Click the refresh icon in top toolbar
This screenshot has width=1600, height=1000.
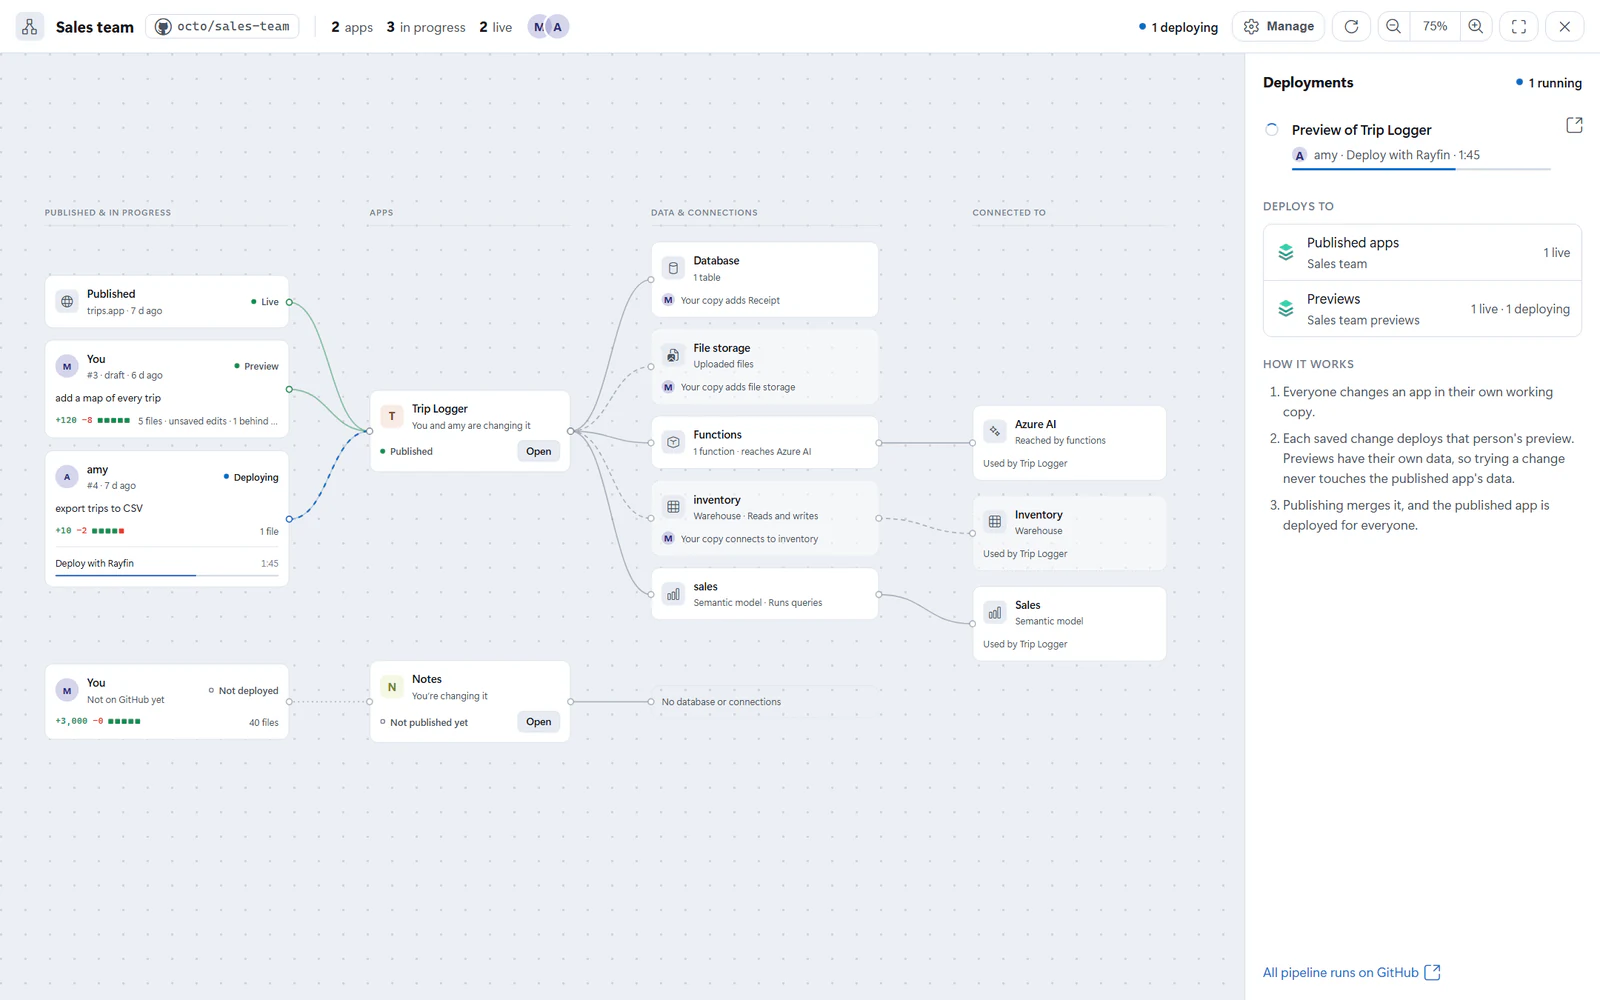[1351, 27]
